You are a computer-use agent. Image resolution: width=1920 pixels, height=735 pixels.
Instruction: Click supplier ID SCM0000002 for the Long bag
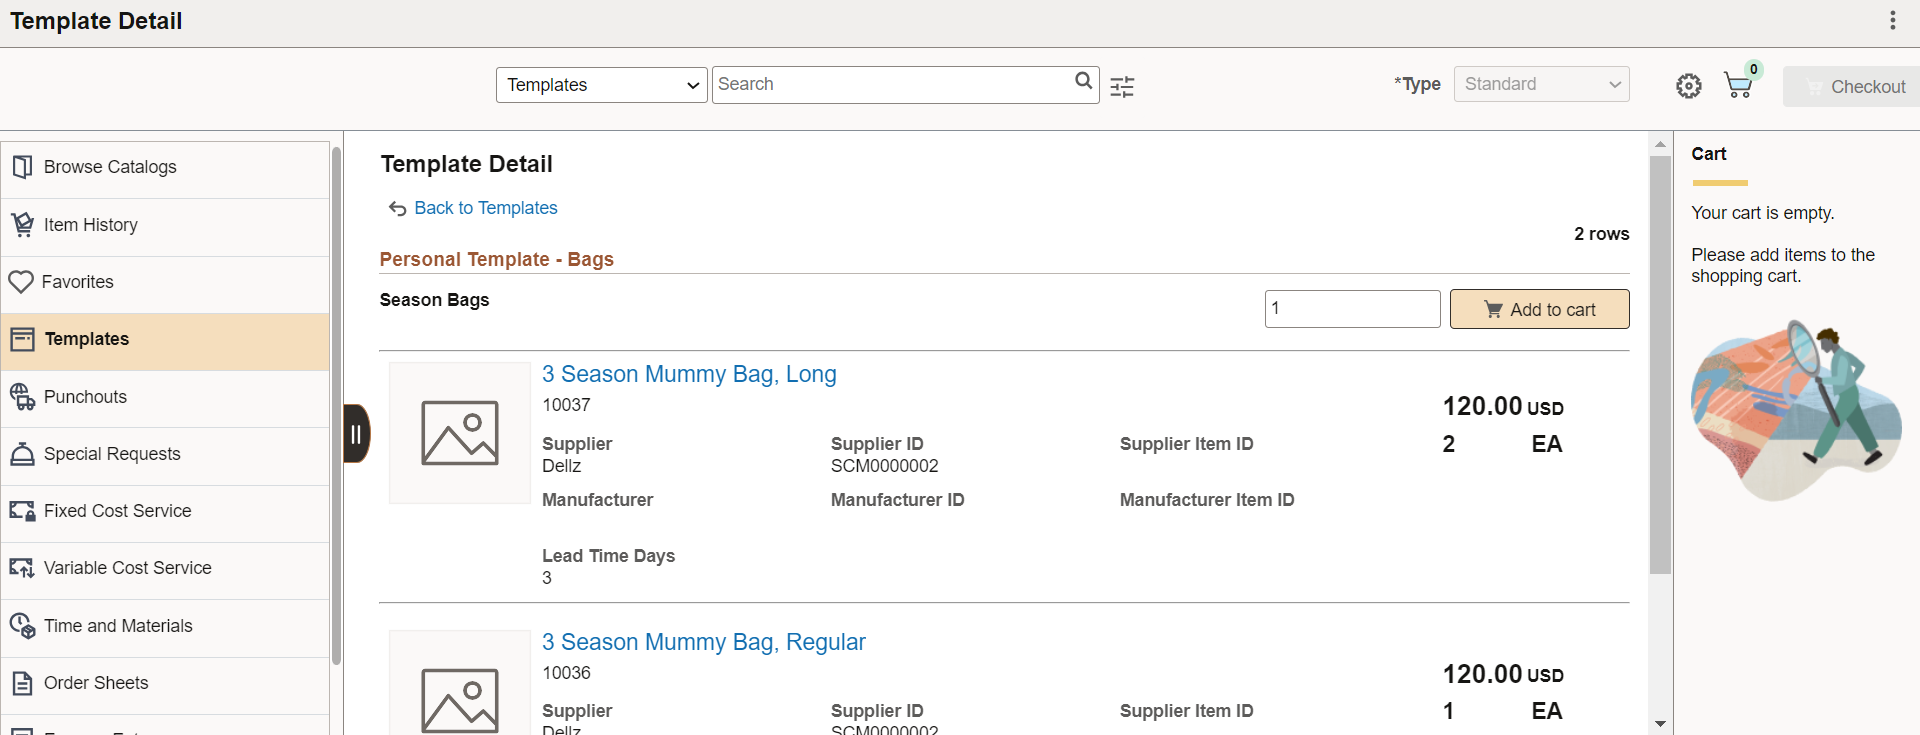(885, 466)
